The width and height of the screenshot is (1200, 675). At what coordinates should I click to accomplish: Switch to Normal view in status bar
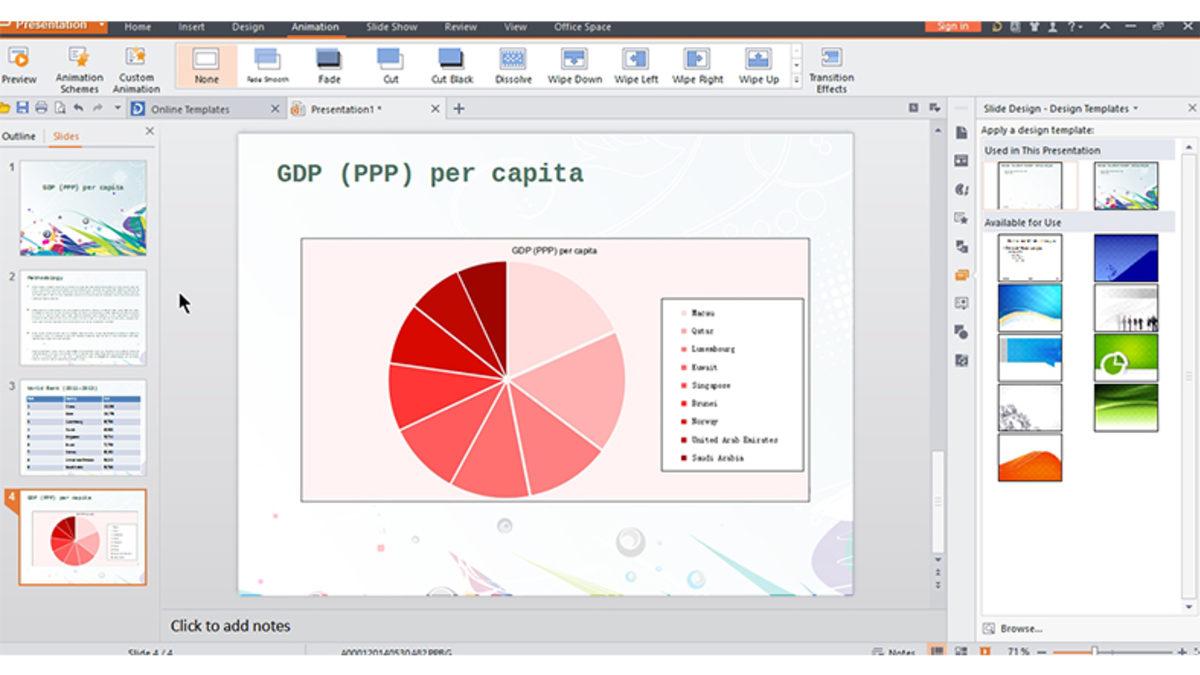(936, 652)
